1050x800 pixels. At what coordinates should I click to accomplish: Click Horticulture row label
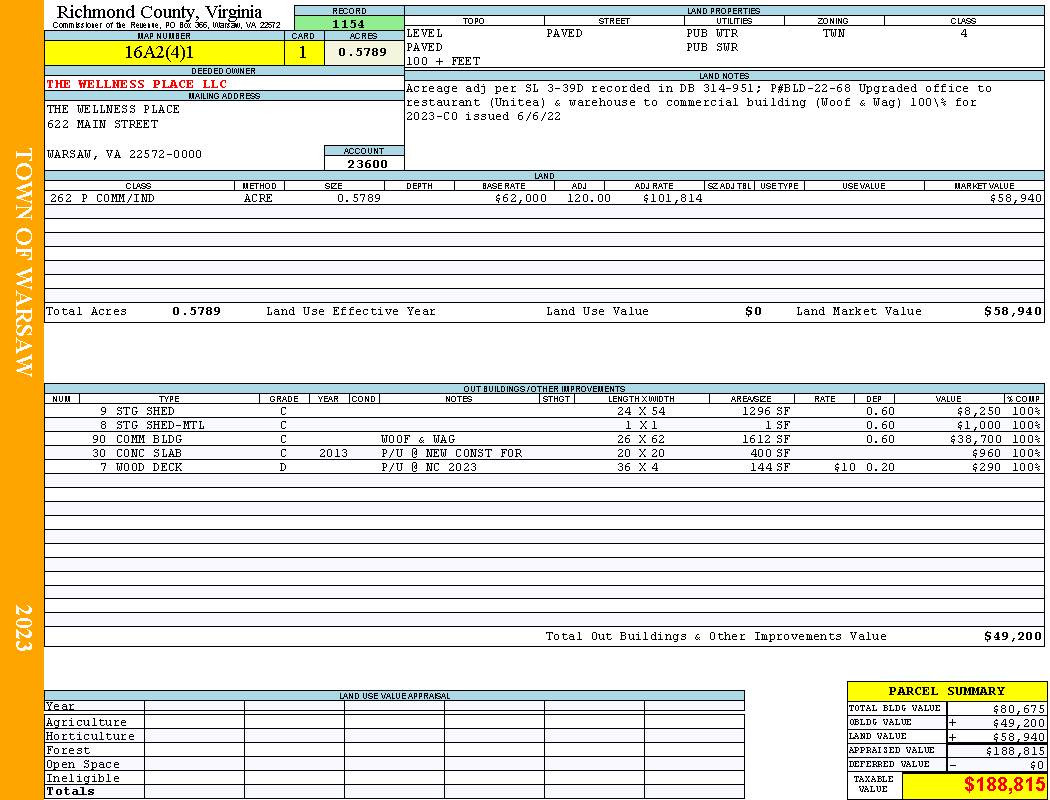(x=90, y=736)
